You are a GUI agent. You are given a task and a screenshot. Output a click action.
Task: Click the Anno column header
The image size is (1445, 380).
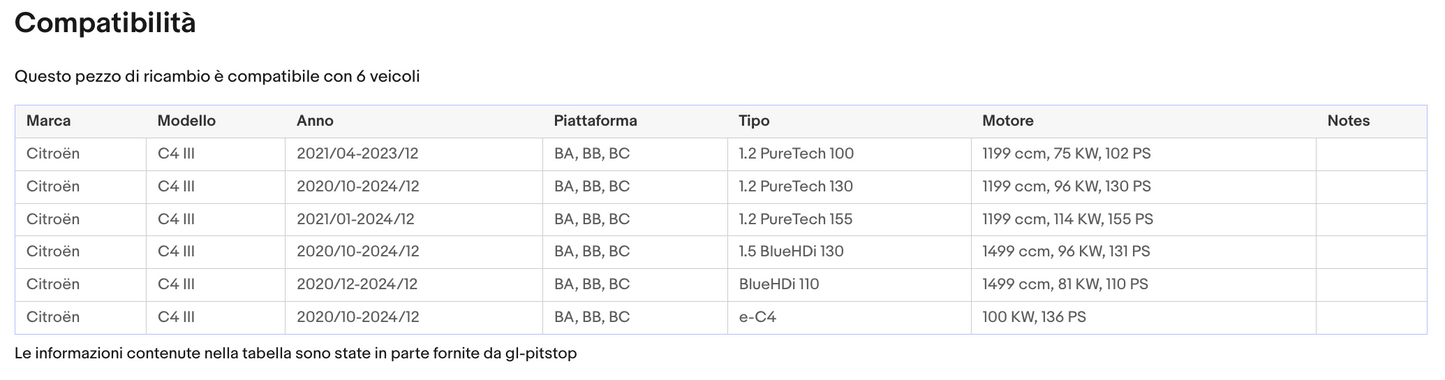414,121
